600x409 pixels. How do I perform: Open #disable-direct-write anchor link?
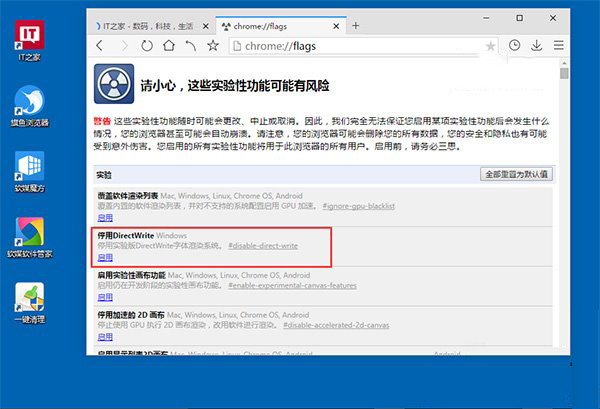(x=263, y=246)
